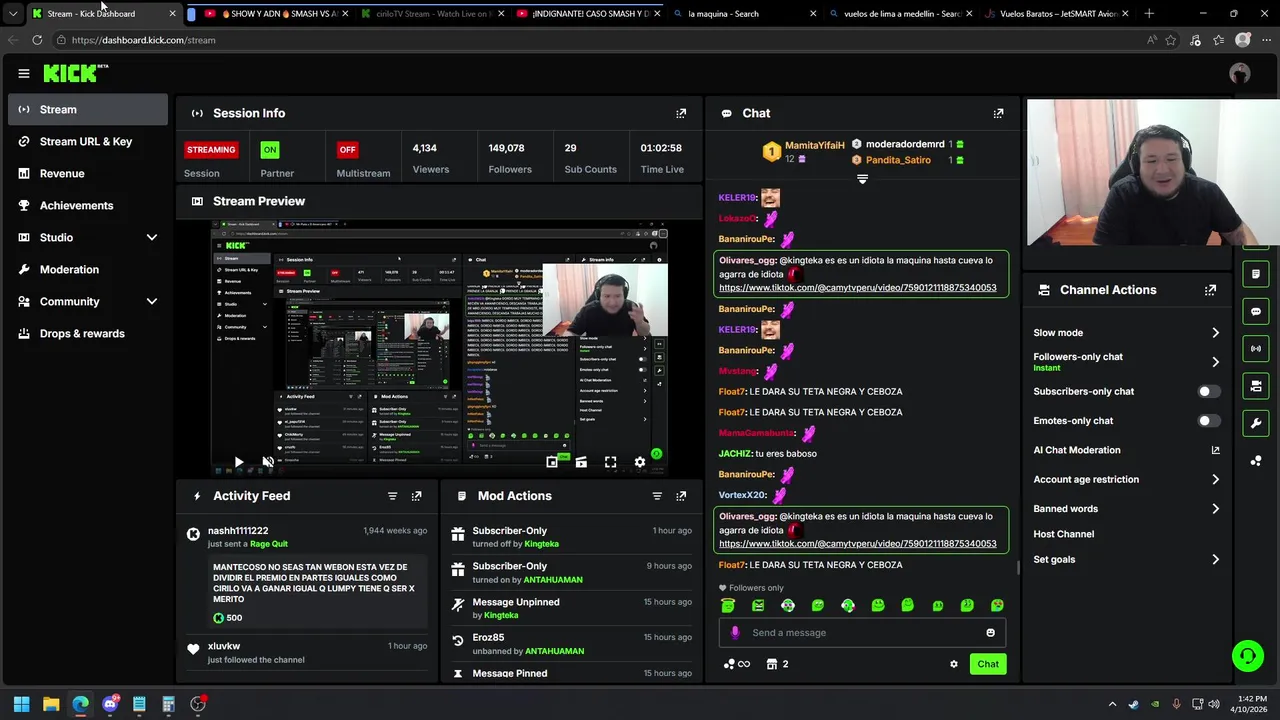Screen dimensions: 1280x720
Task: Click the browser address bar
Action: coord(600,40)
